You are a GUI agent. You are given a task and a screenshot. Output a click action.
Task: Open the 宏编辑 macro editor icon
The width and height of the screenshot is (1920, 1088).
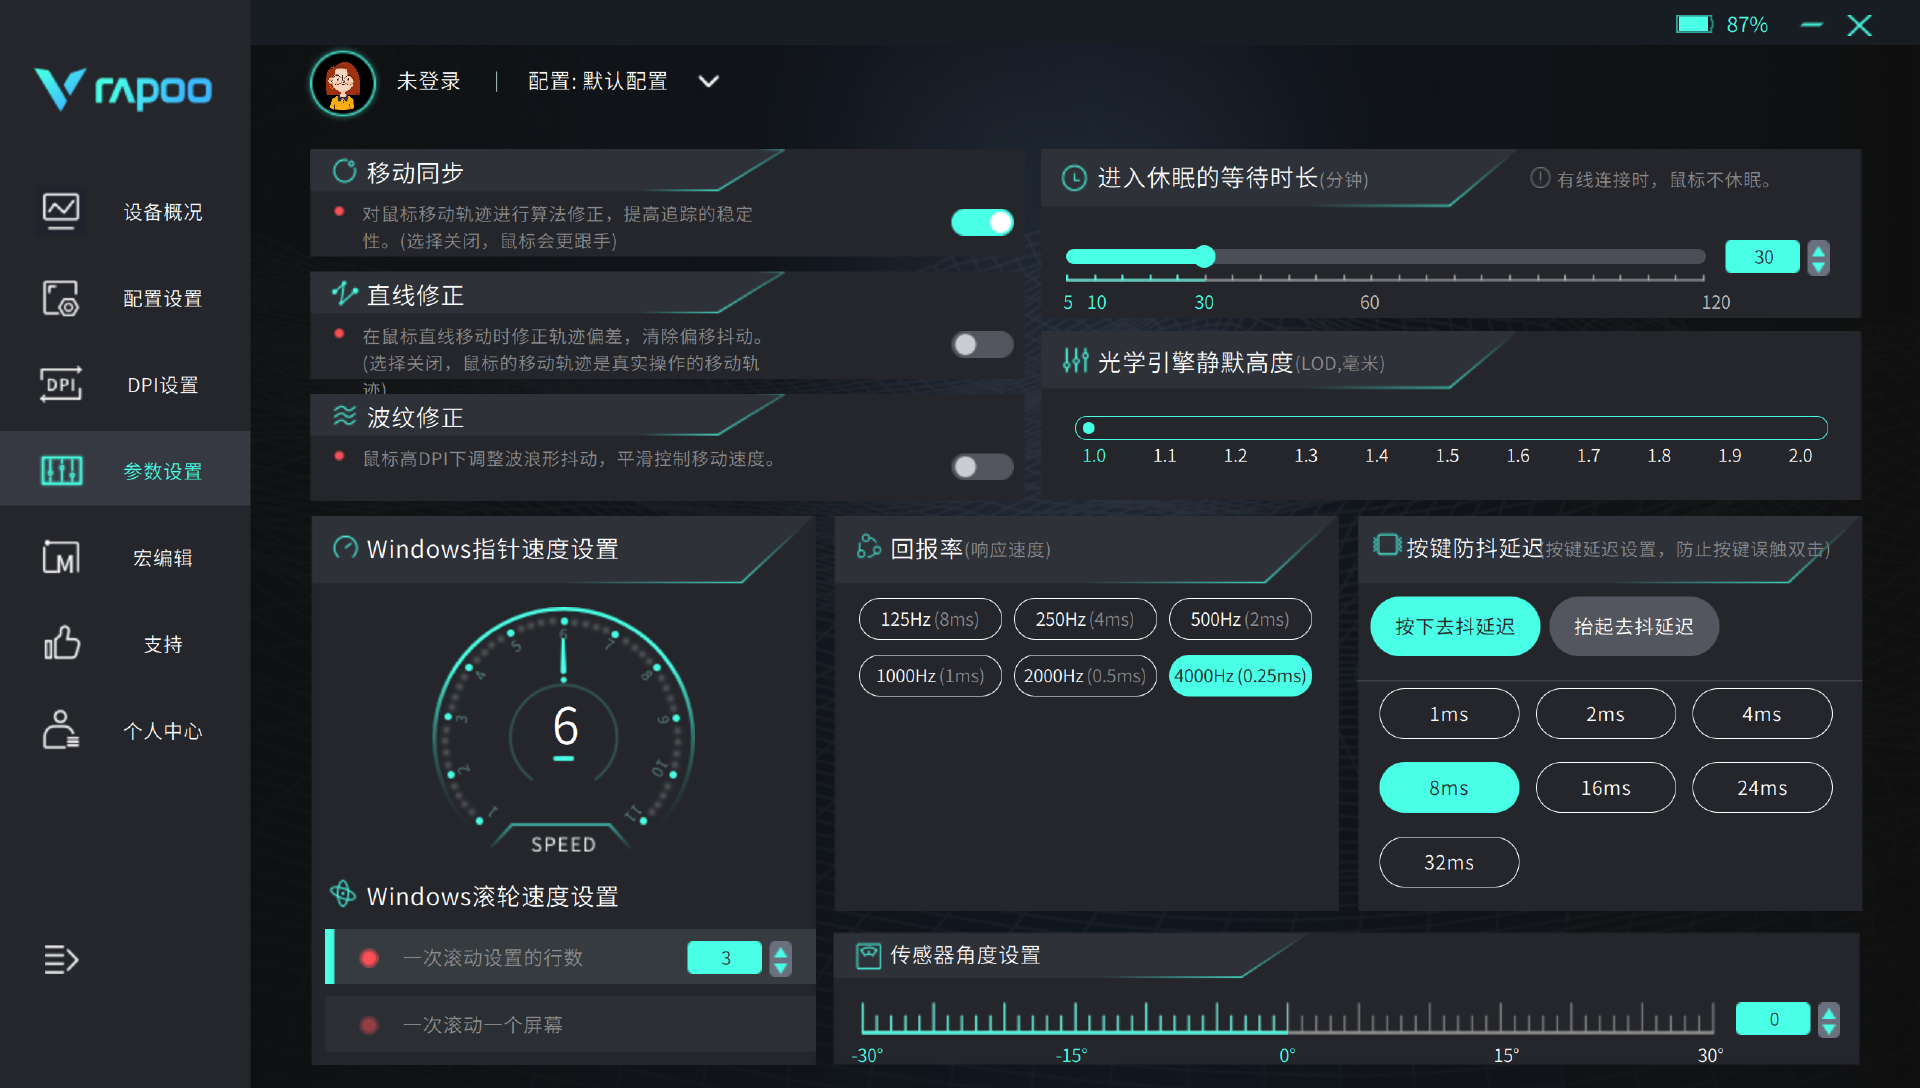(61, 558)
